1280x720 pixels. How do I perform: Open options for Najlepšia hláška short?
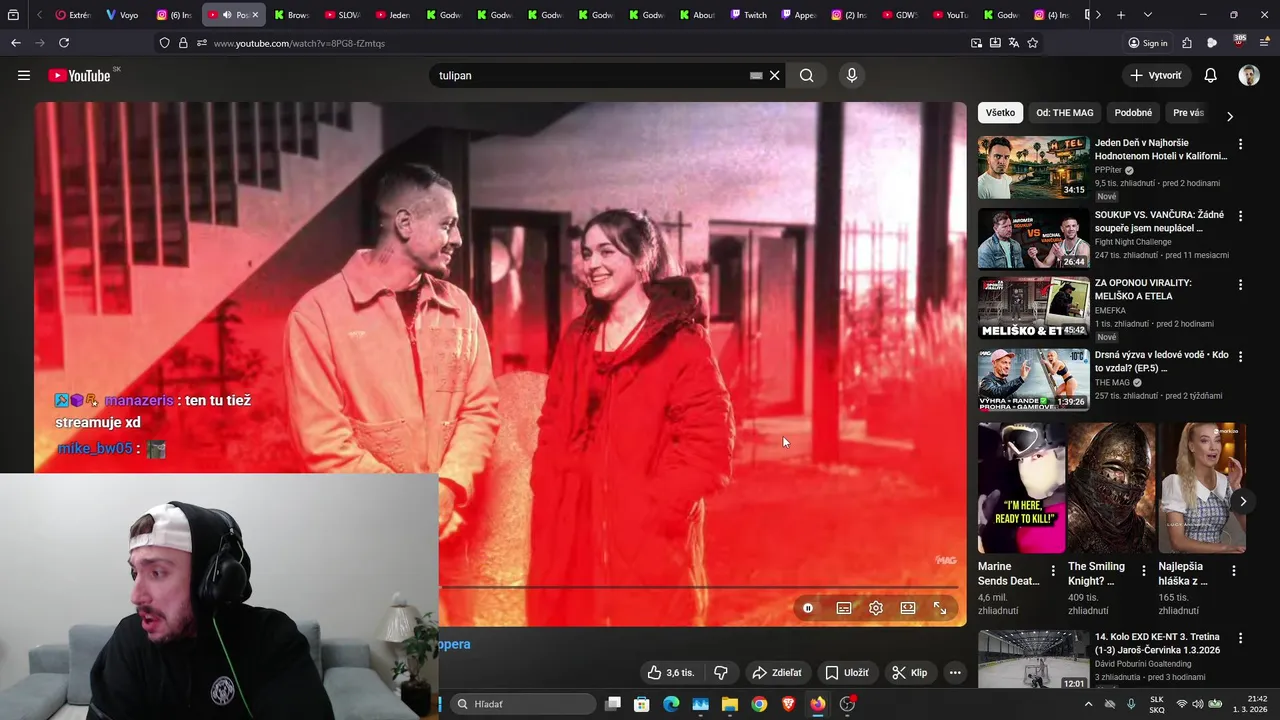pos(1234,571)
